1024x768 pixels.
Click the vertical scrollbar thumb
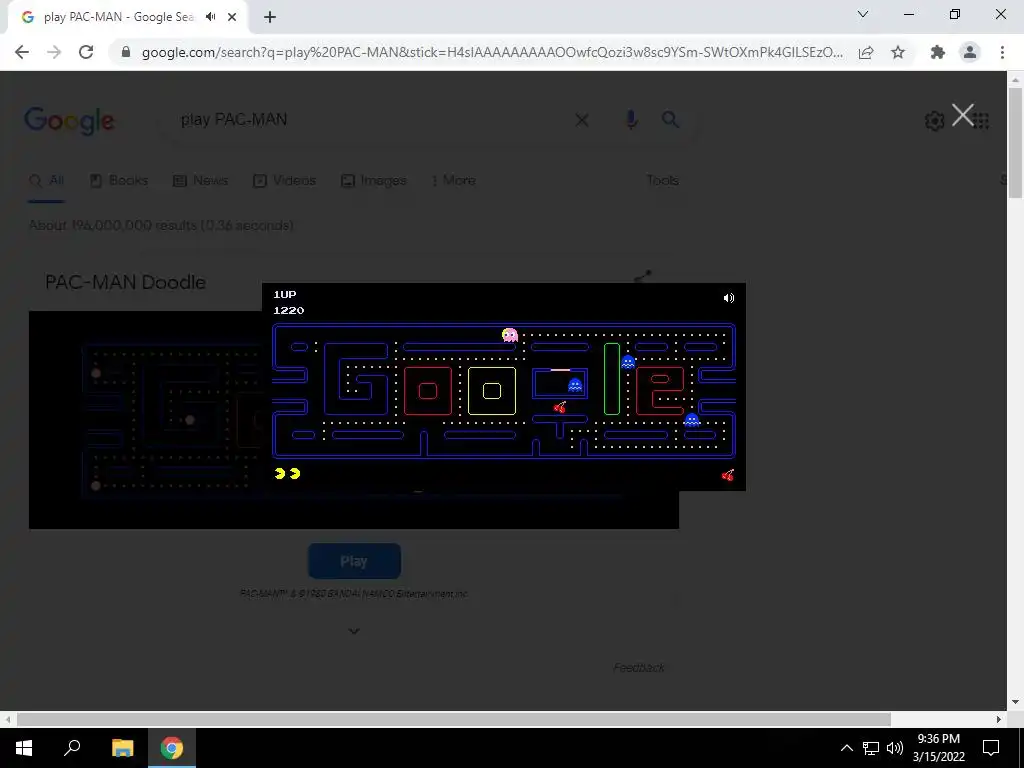pos(1015,143)
